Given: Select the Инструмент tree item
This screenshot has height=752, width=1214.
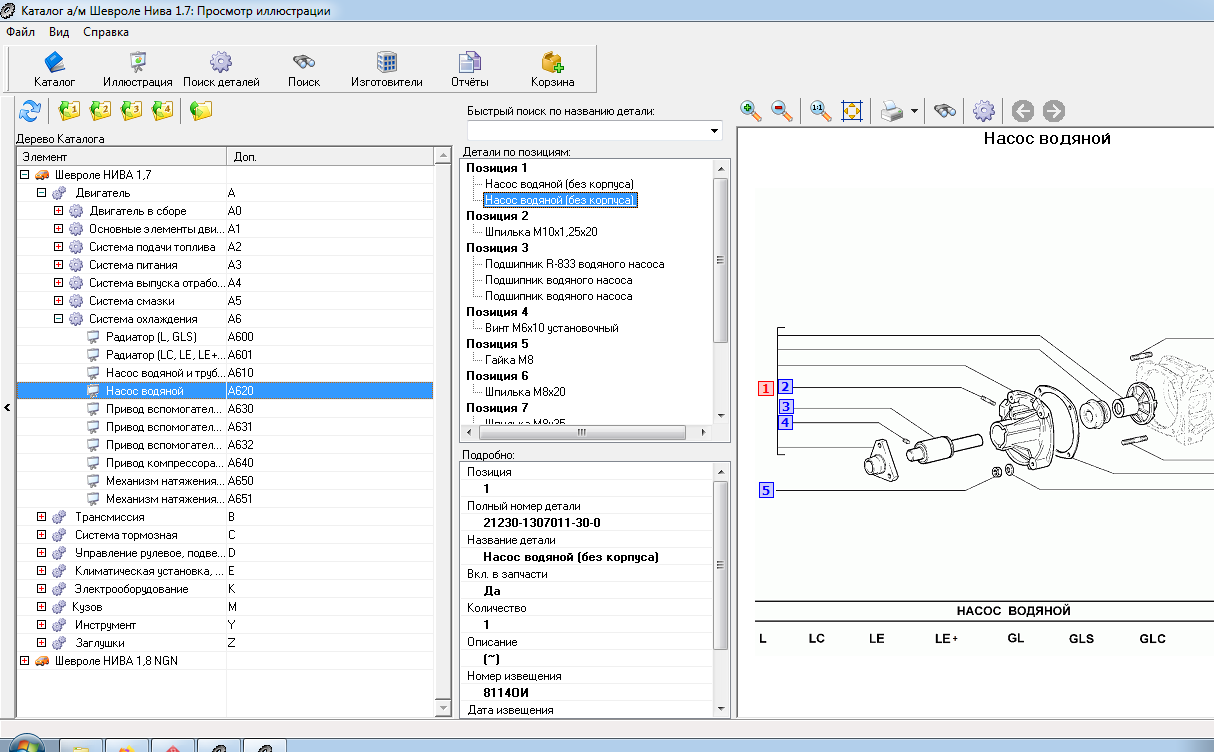Looking at the screenshot, I should point(104,625).
